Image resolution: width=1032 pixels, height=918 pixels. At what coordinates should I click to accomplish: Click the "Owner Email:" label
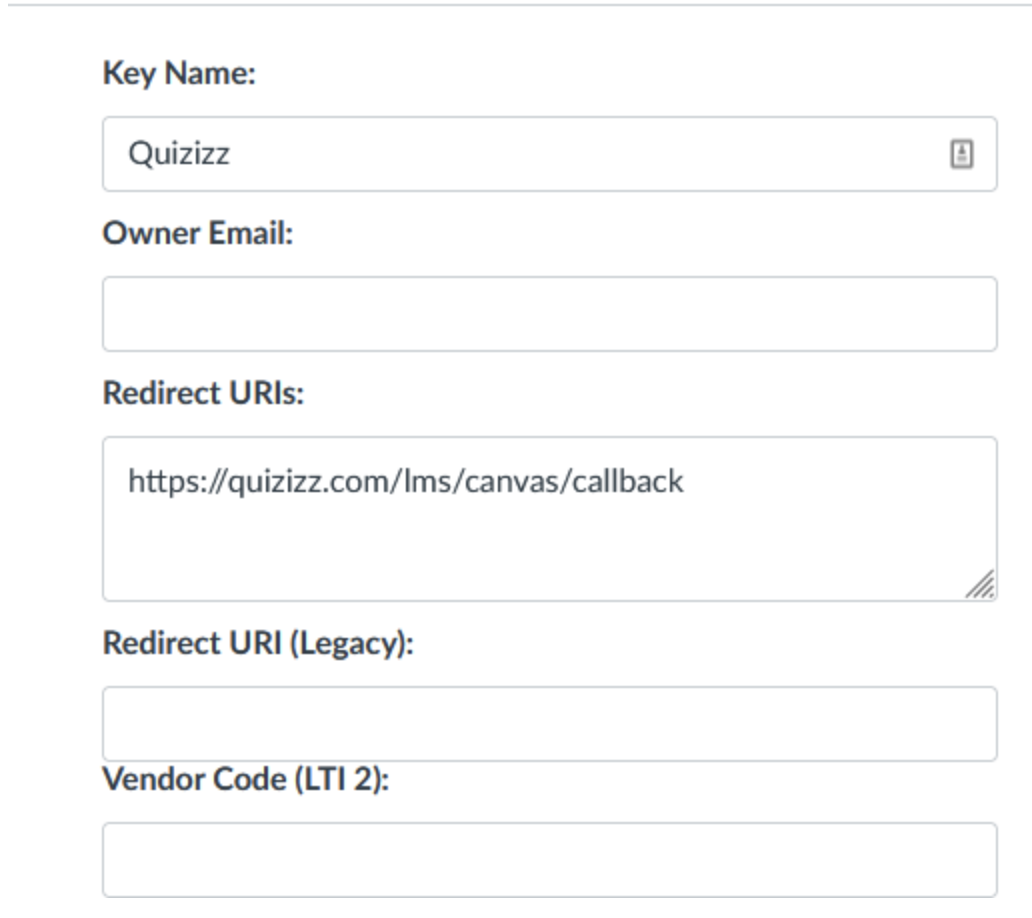(x=198, y=233)
